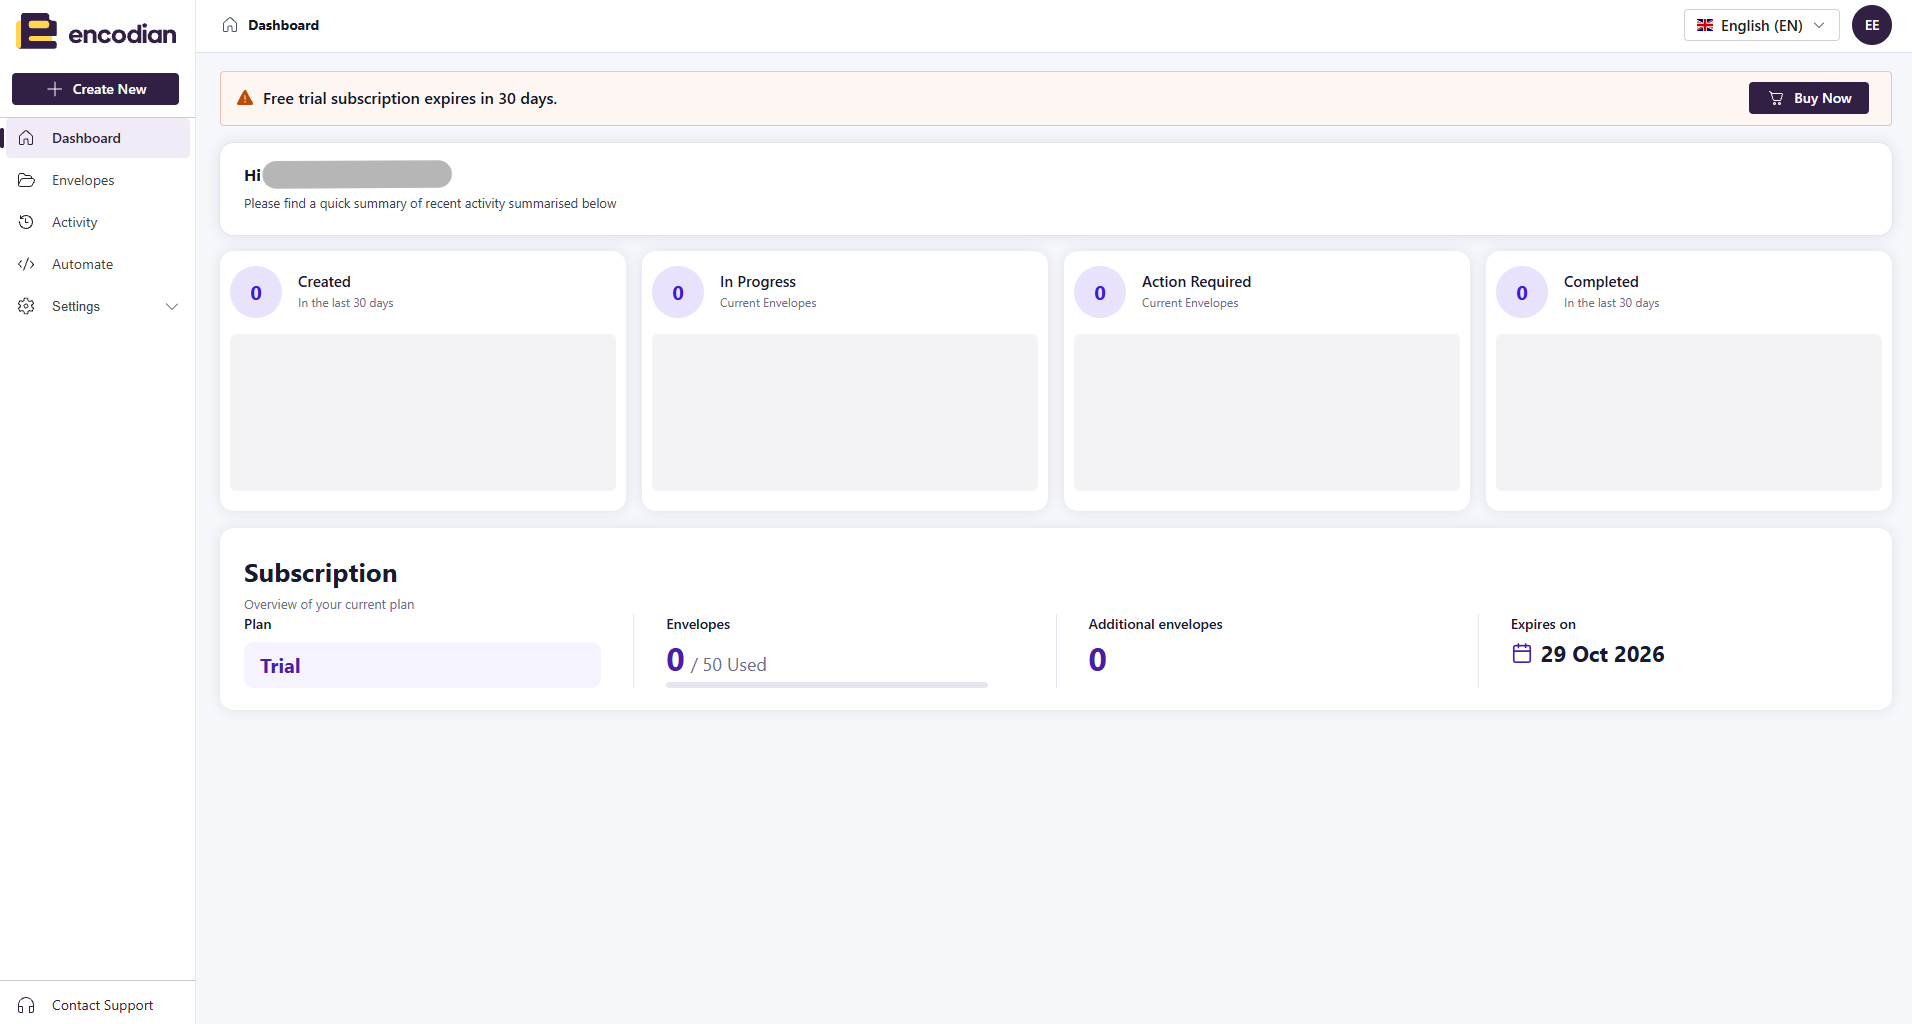
Task: Click the 29 Oct 2026 expiry date
Action: 1602,654
